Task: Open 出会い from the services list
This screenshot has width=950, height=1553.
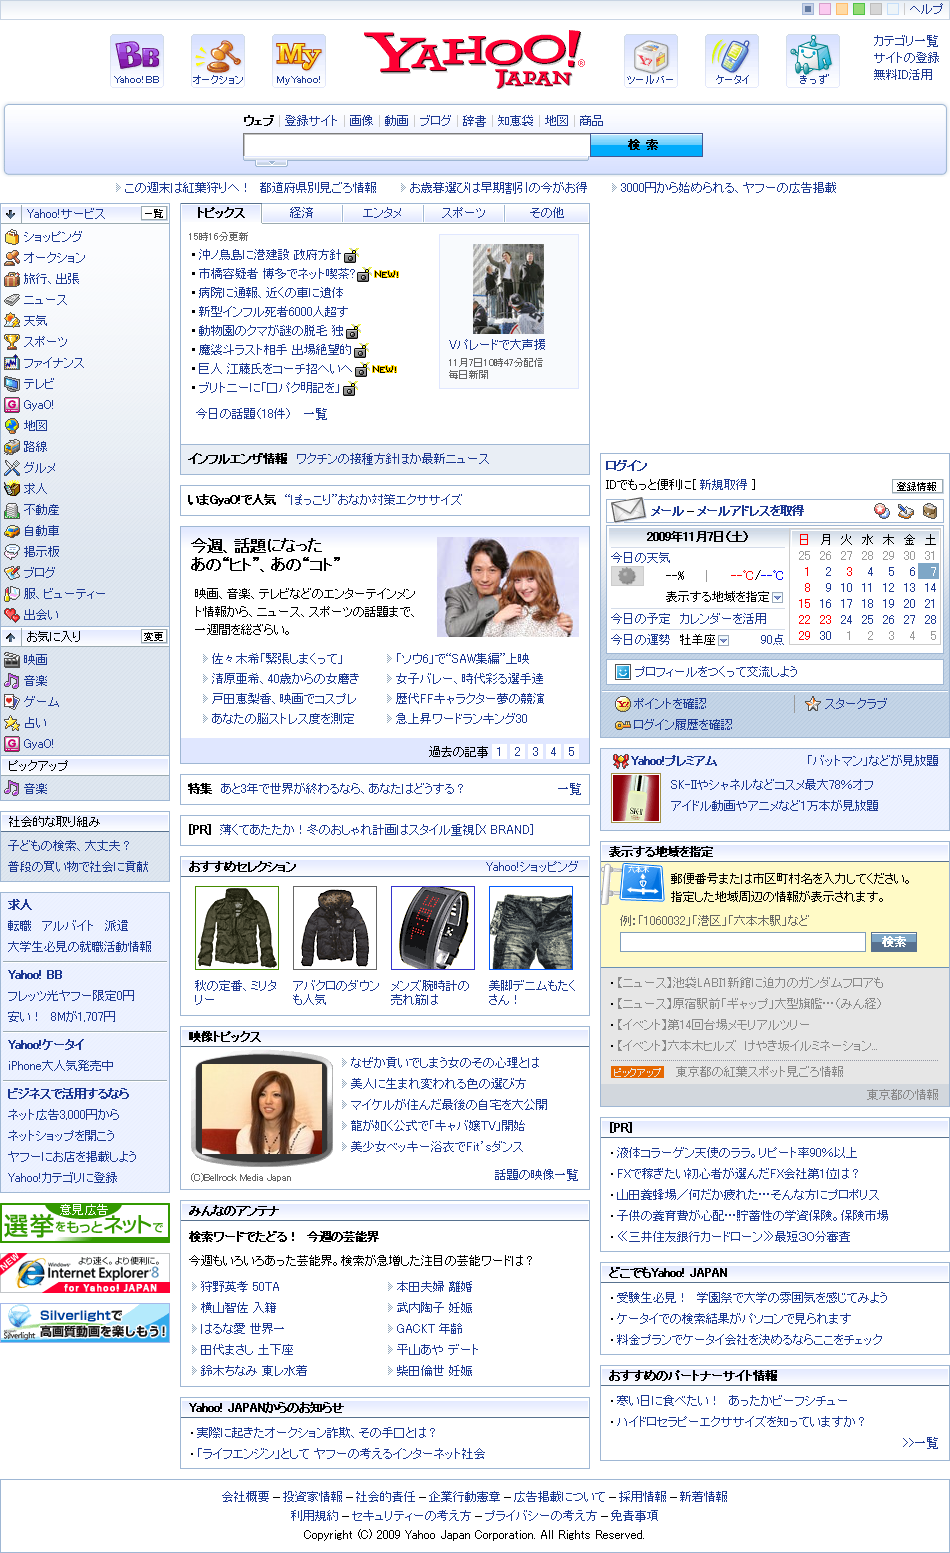Action: (x=41, y=615)
